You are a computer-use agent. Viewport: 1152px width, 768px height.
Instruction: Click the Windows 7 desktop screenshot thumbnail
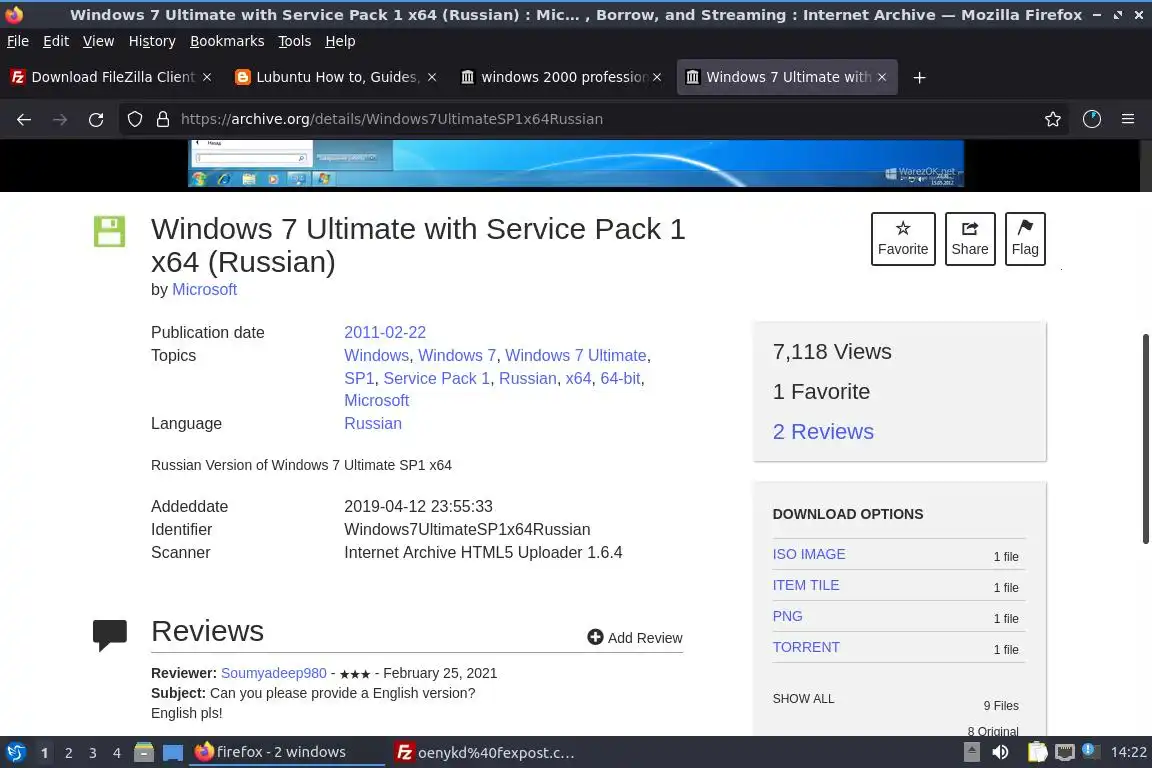[x=575, y=163]
